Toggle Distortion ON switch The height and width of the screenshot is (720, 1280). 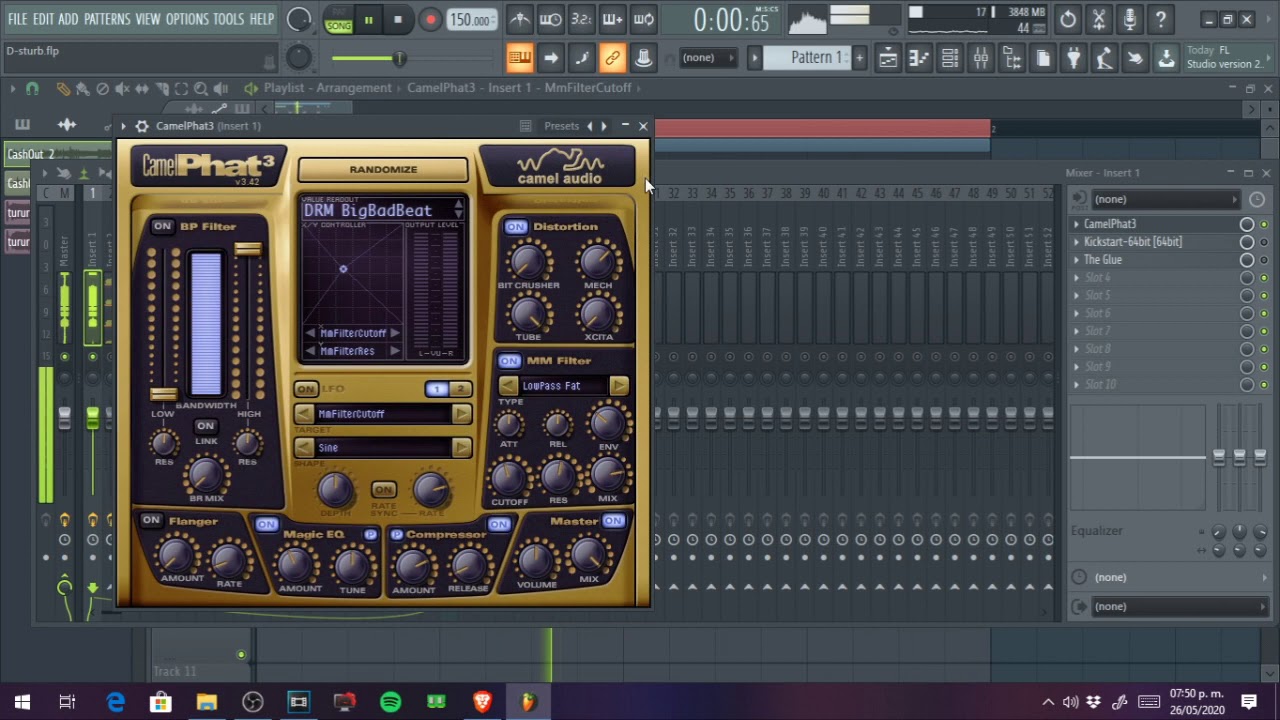point(515,226)
